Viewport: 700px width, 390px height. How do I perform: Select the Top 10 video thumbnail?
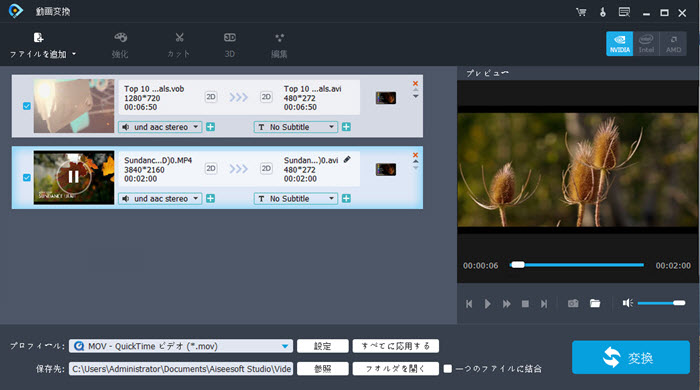pyautogui.click(x=74, y=106)
